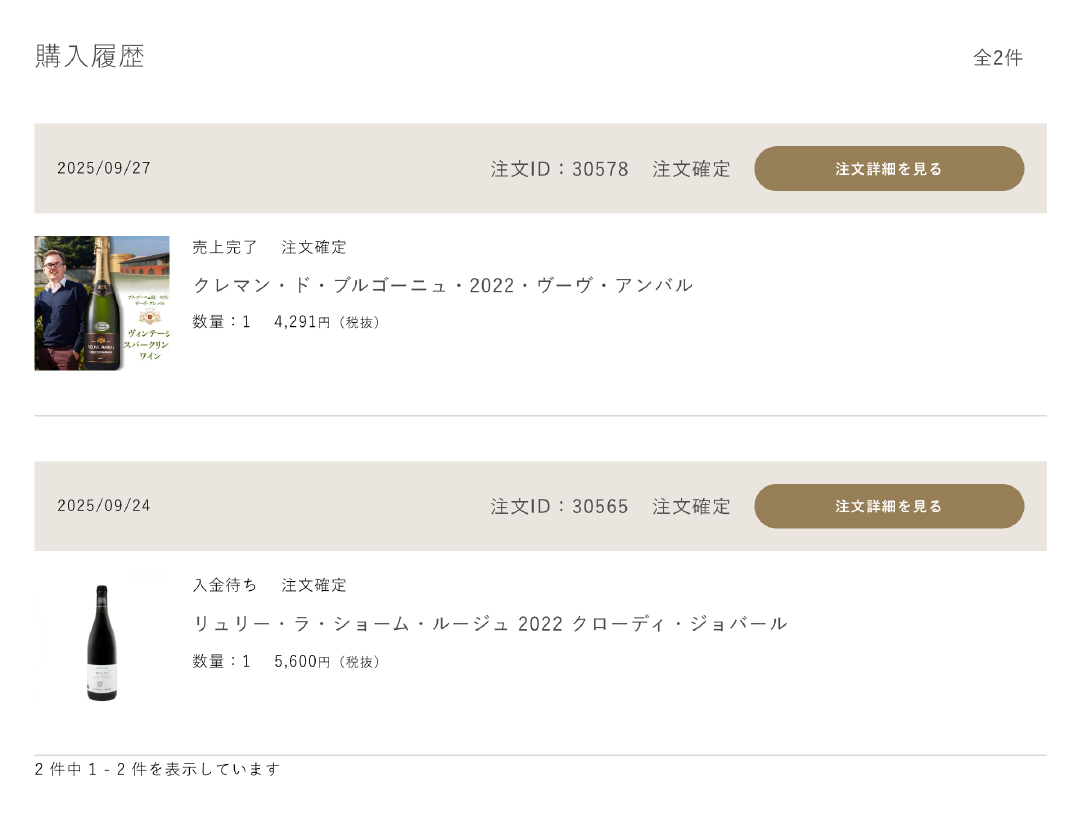Click 注文確定 beside order ID 30578
The image size is (1081, 815).
click(x=691, y=169)
